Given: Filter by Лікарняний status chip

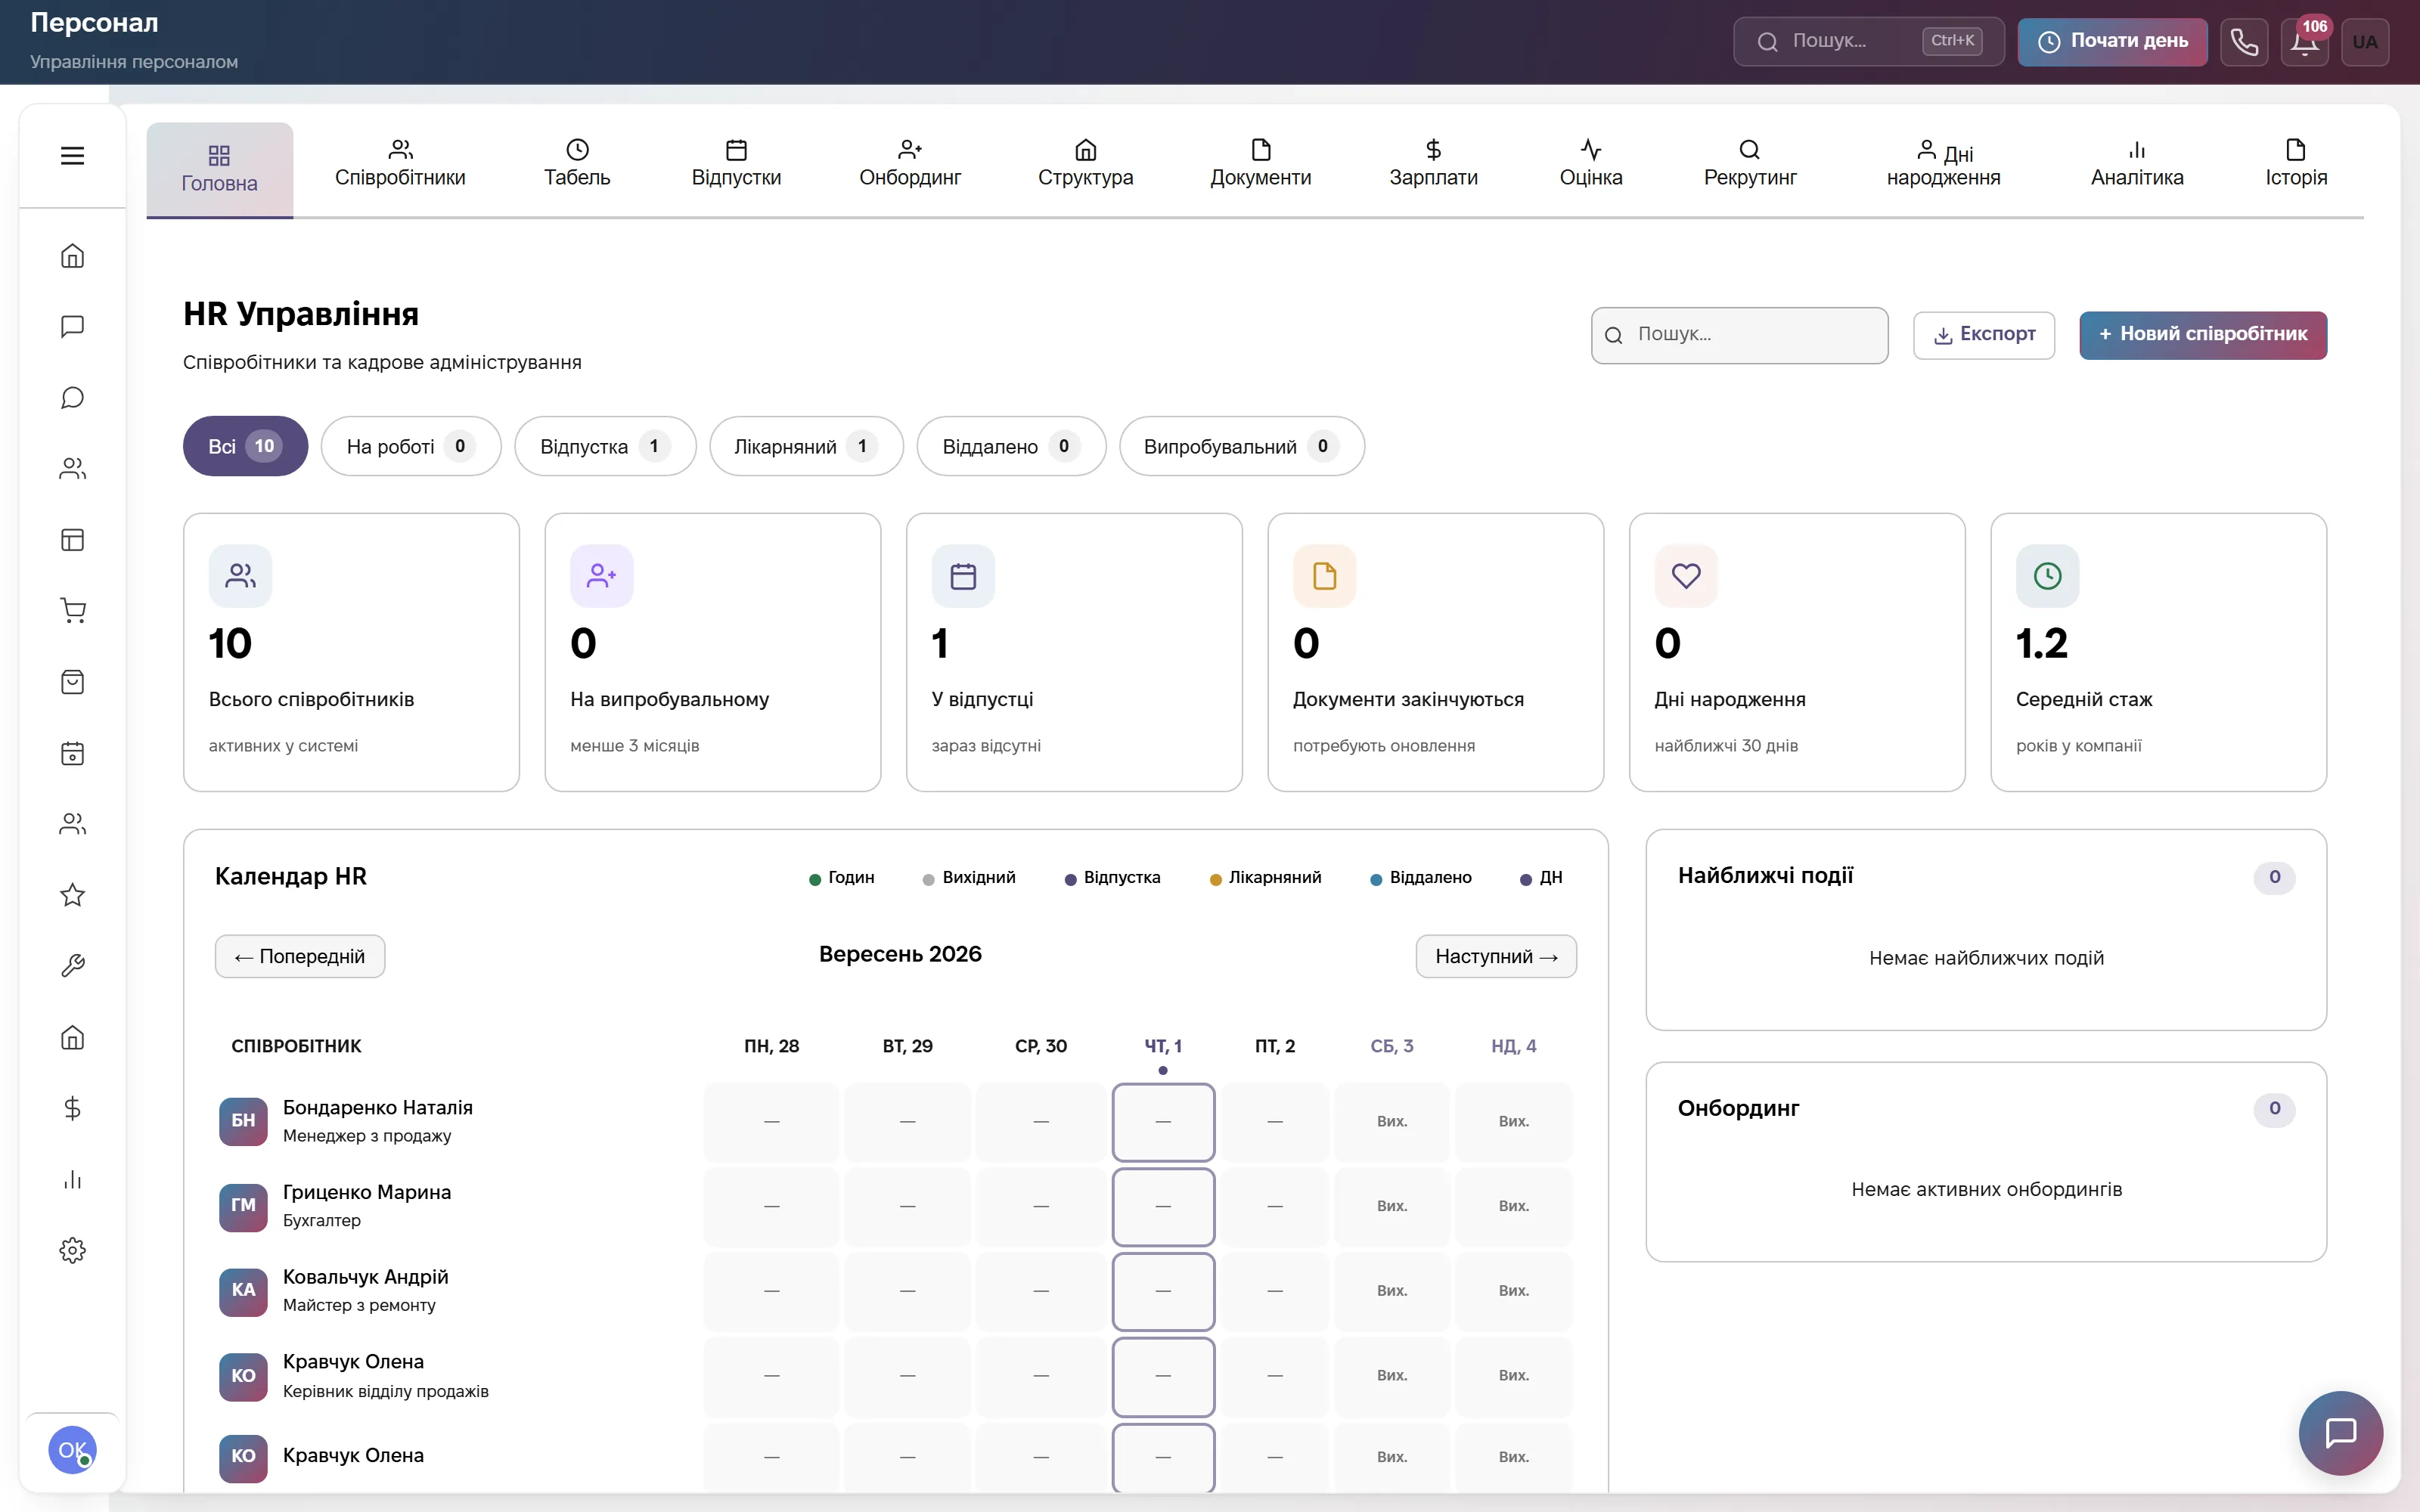Looking at the screenshot, I should point(806,446).
